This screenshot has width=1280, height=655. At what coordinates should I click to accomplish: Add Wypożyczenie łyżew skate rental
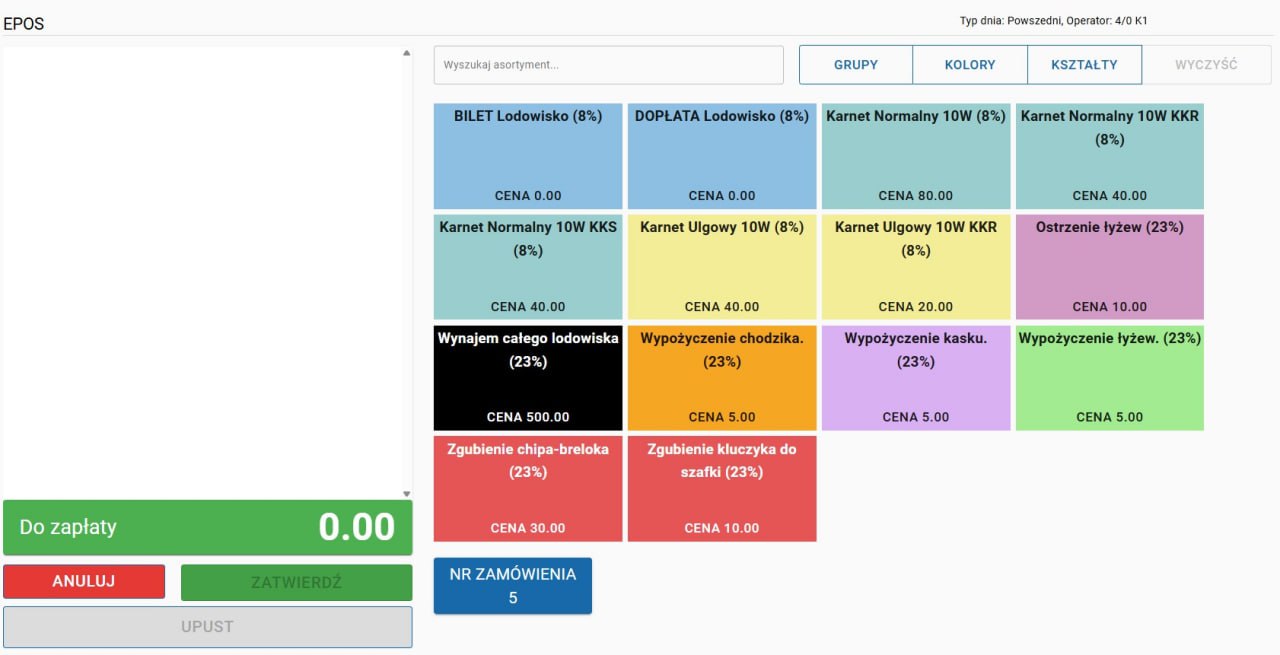point(1109,377)
